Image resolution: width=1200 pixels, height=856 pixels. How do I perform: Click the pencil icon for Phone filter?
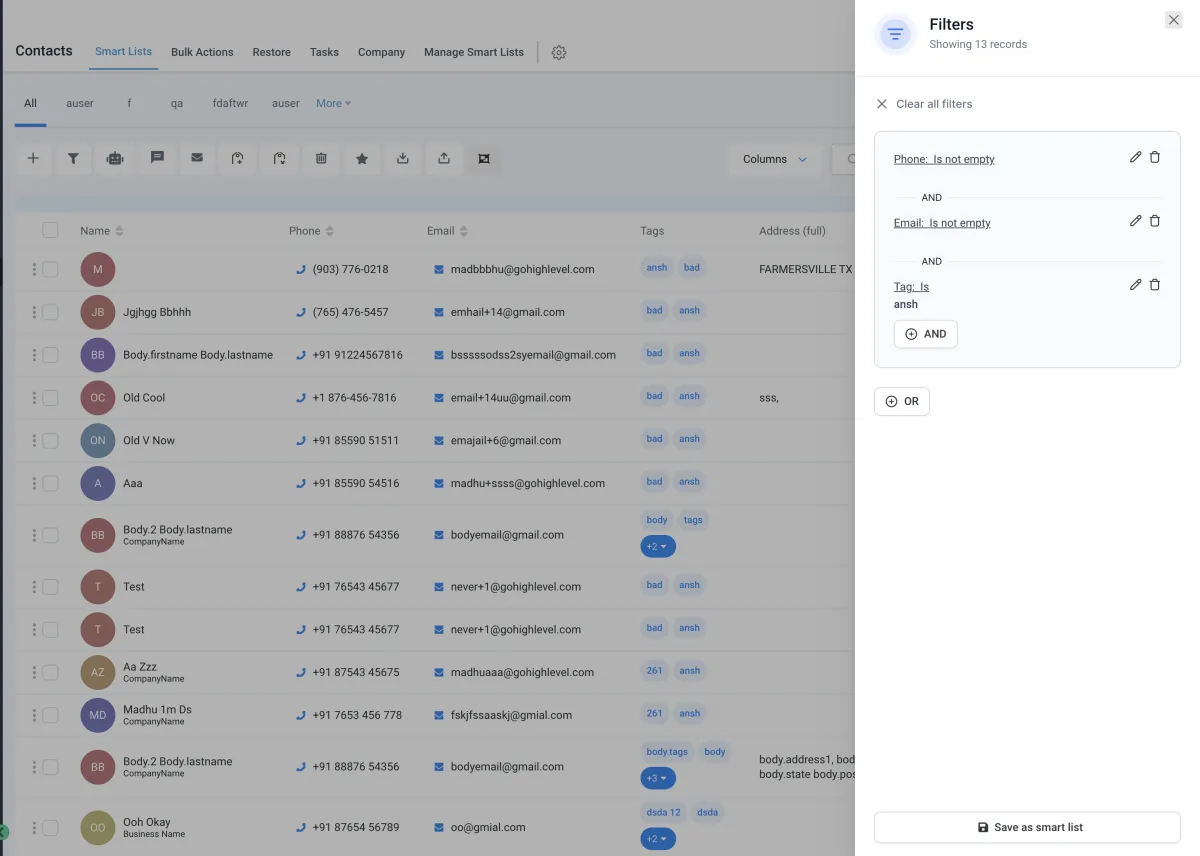pyautogui.click(x=1135, y=158)
